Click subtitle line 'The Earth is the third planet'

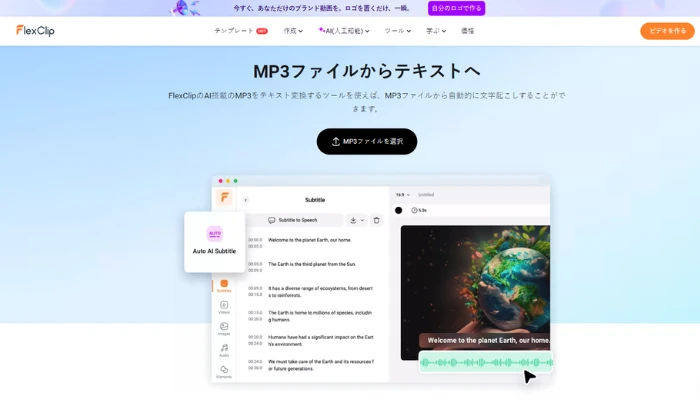pos(312,264)
